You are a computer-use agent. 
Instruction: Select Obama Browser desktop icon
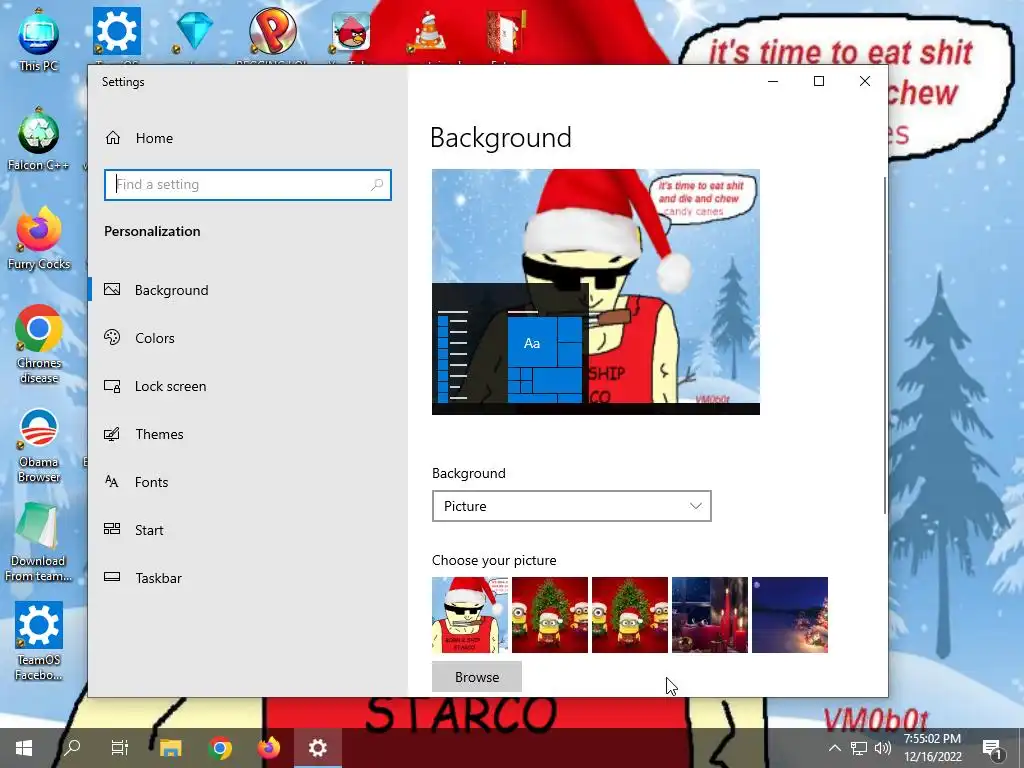pyautogui.click(x=39, y=445)
